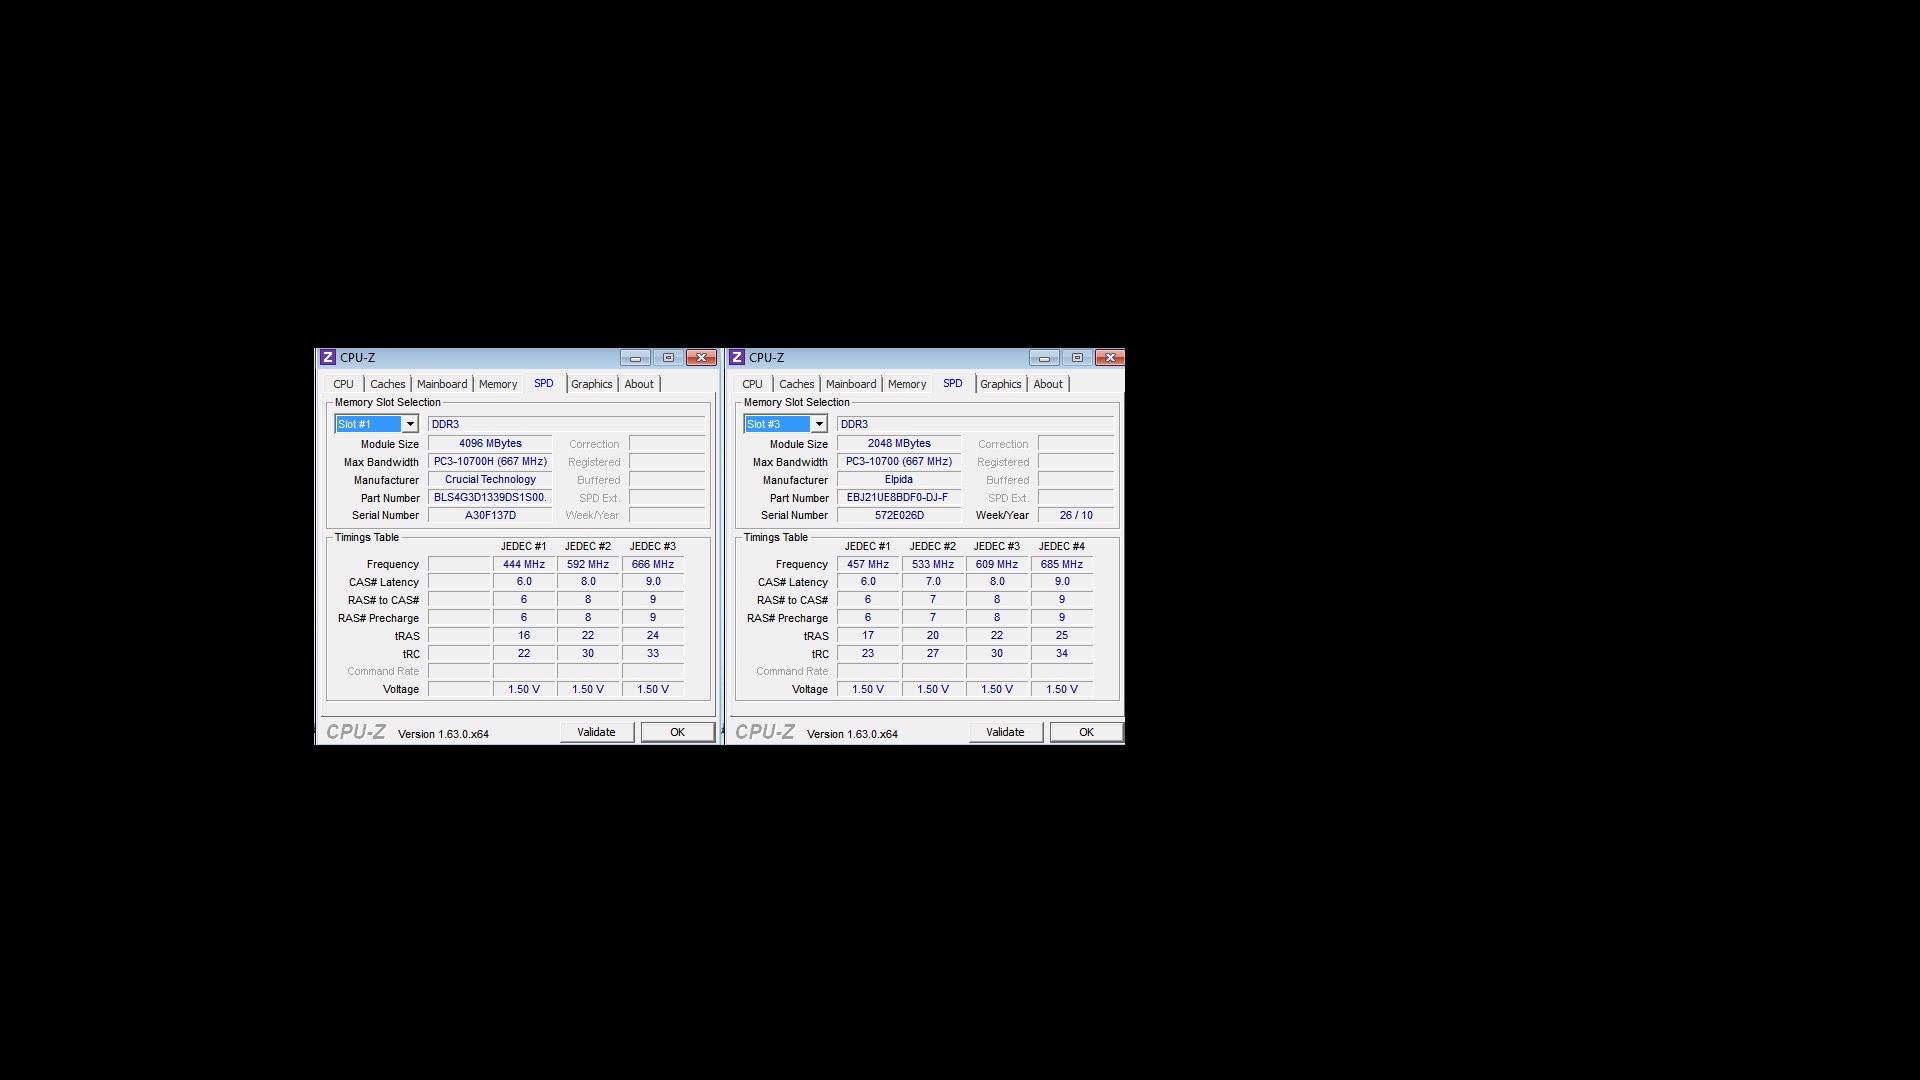The image size is (1920, 1080).
Task: Open Mainboard tab in right window
Action: click(x=850, y=384)
